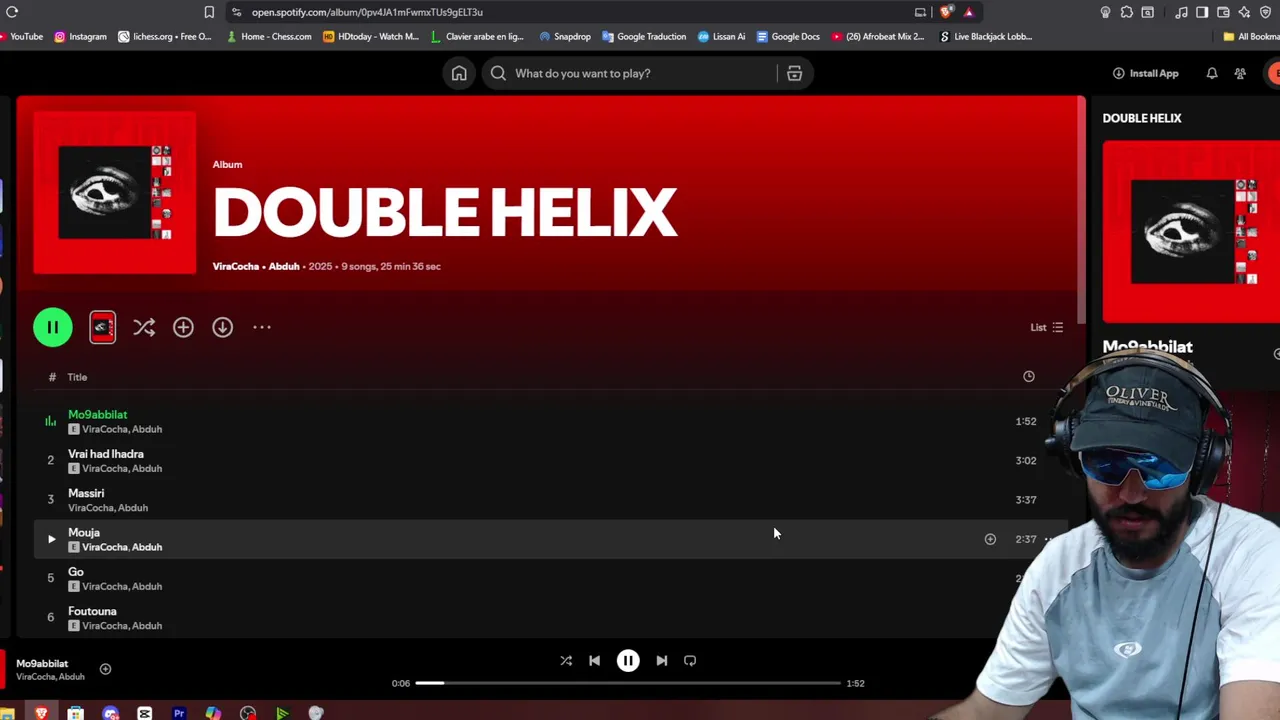Open the lichess.org bookmark
Image resolution: width=1280 pixels, height=720 pixels.
point(165,36)
